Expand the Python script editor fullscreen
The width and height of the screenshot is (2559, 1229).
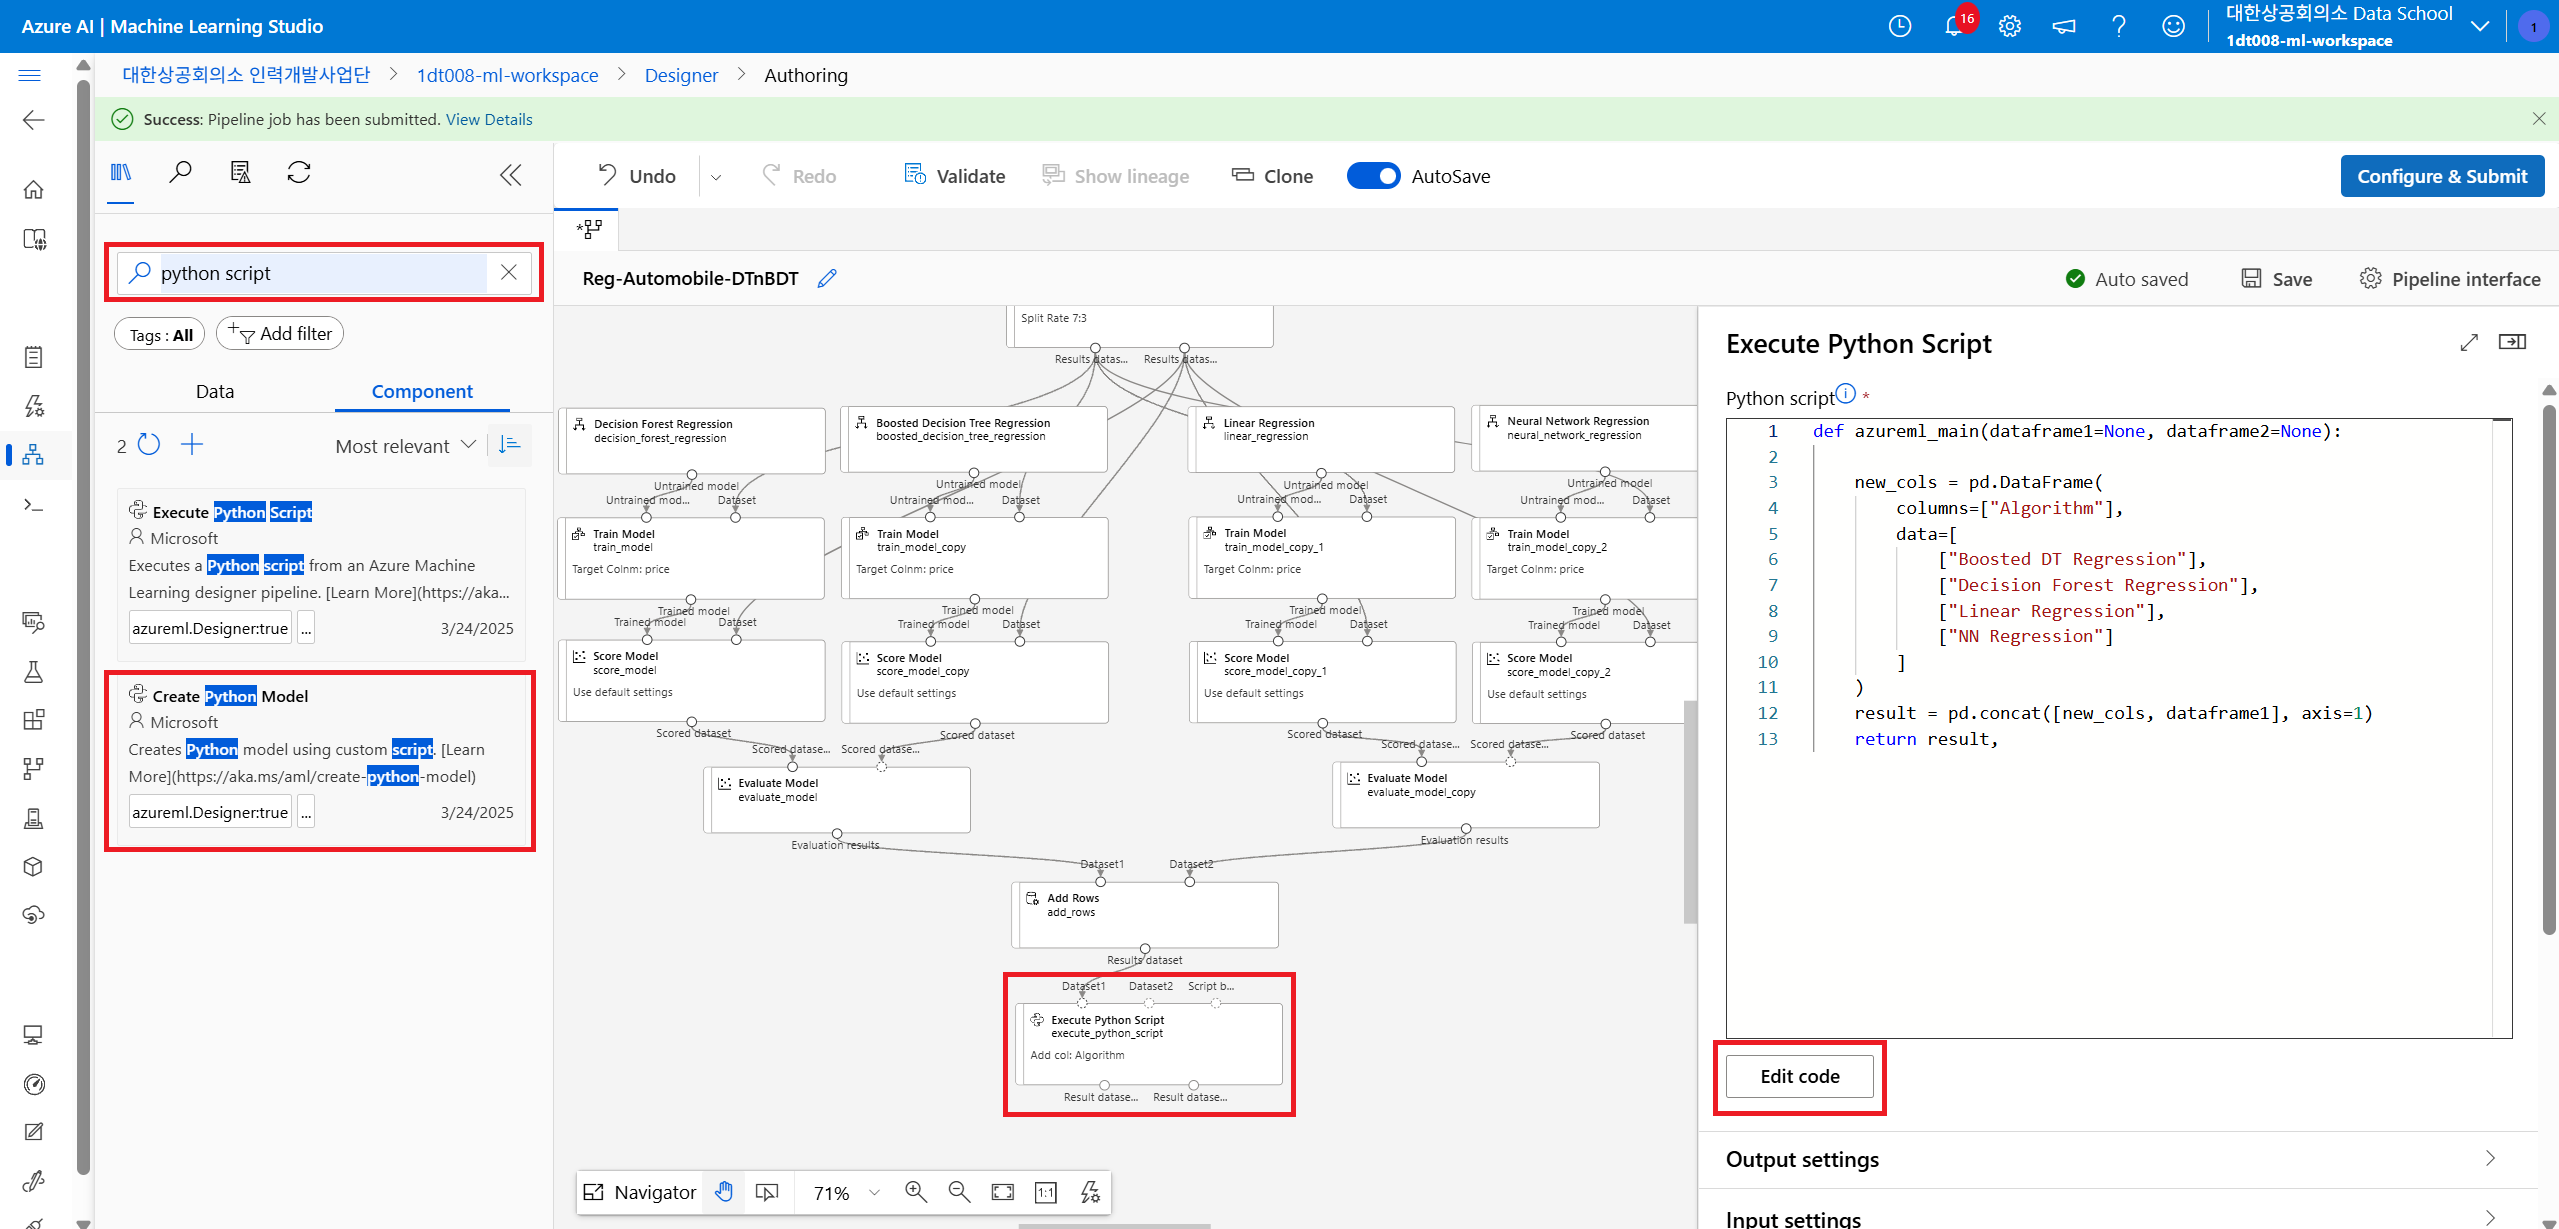[2469, 343]
